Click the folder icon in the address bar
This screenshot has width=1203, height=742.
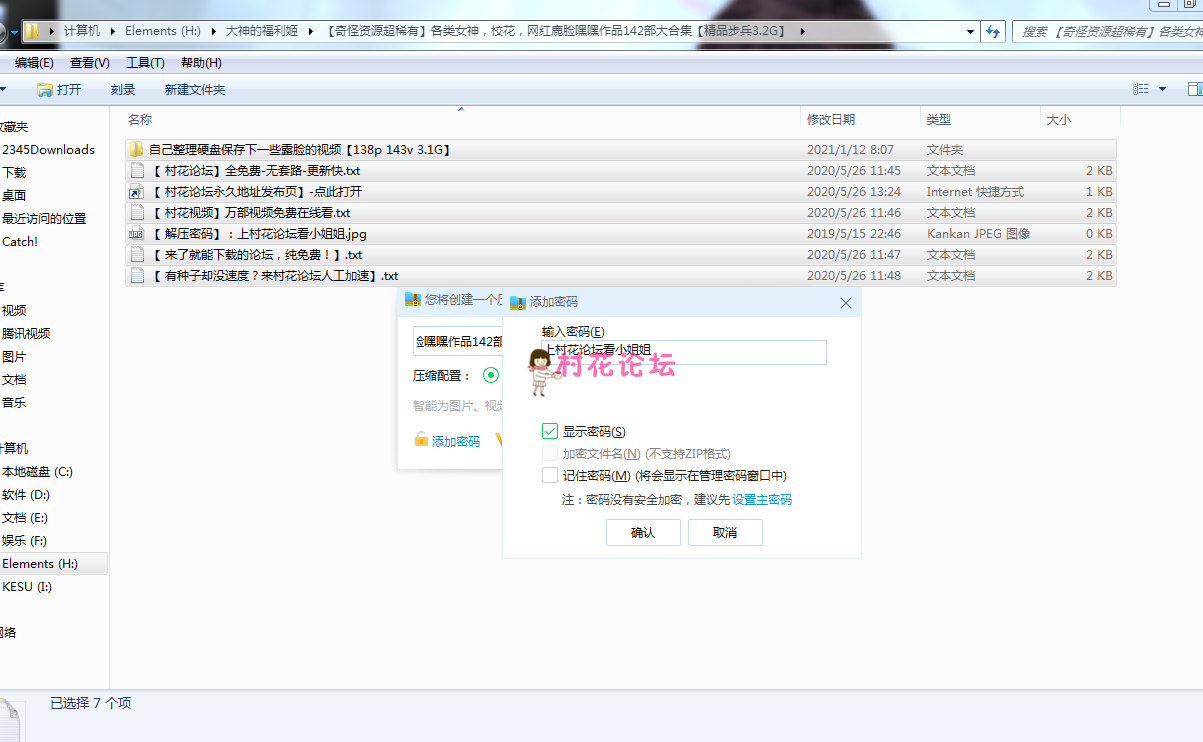tap(33, 31)
